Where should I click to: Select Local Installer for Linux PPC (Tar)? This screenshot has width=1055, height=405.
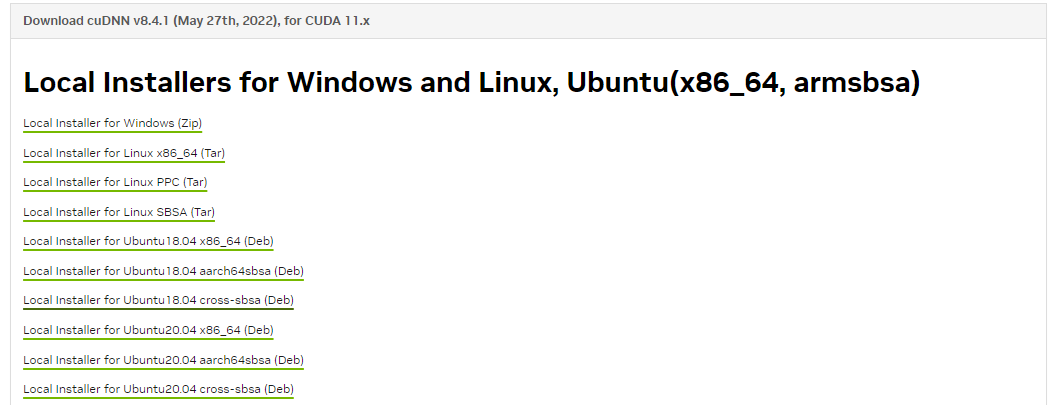[115, 182]
